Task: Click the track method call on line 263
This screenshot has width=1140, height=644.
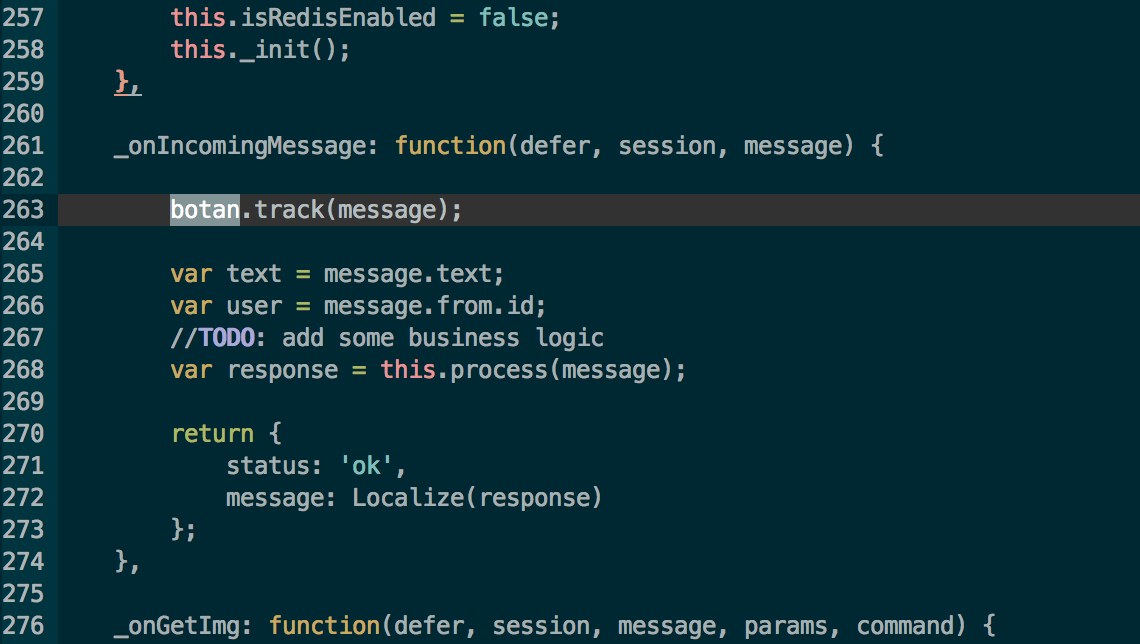Action: click(289, 210)
